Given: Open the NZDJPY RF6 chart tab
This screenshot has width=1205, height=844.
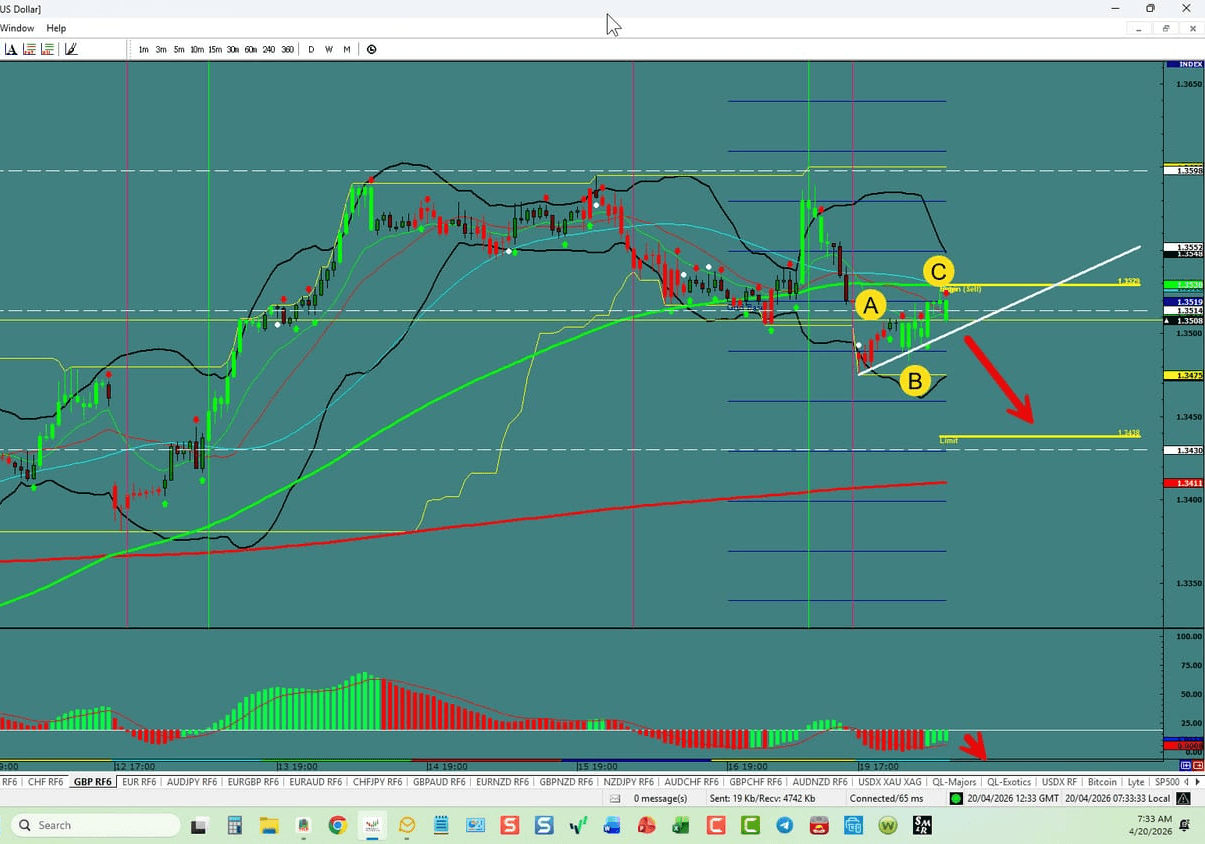Looking at the screenshot, I should coord(630,782).
